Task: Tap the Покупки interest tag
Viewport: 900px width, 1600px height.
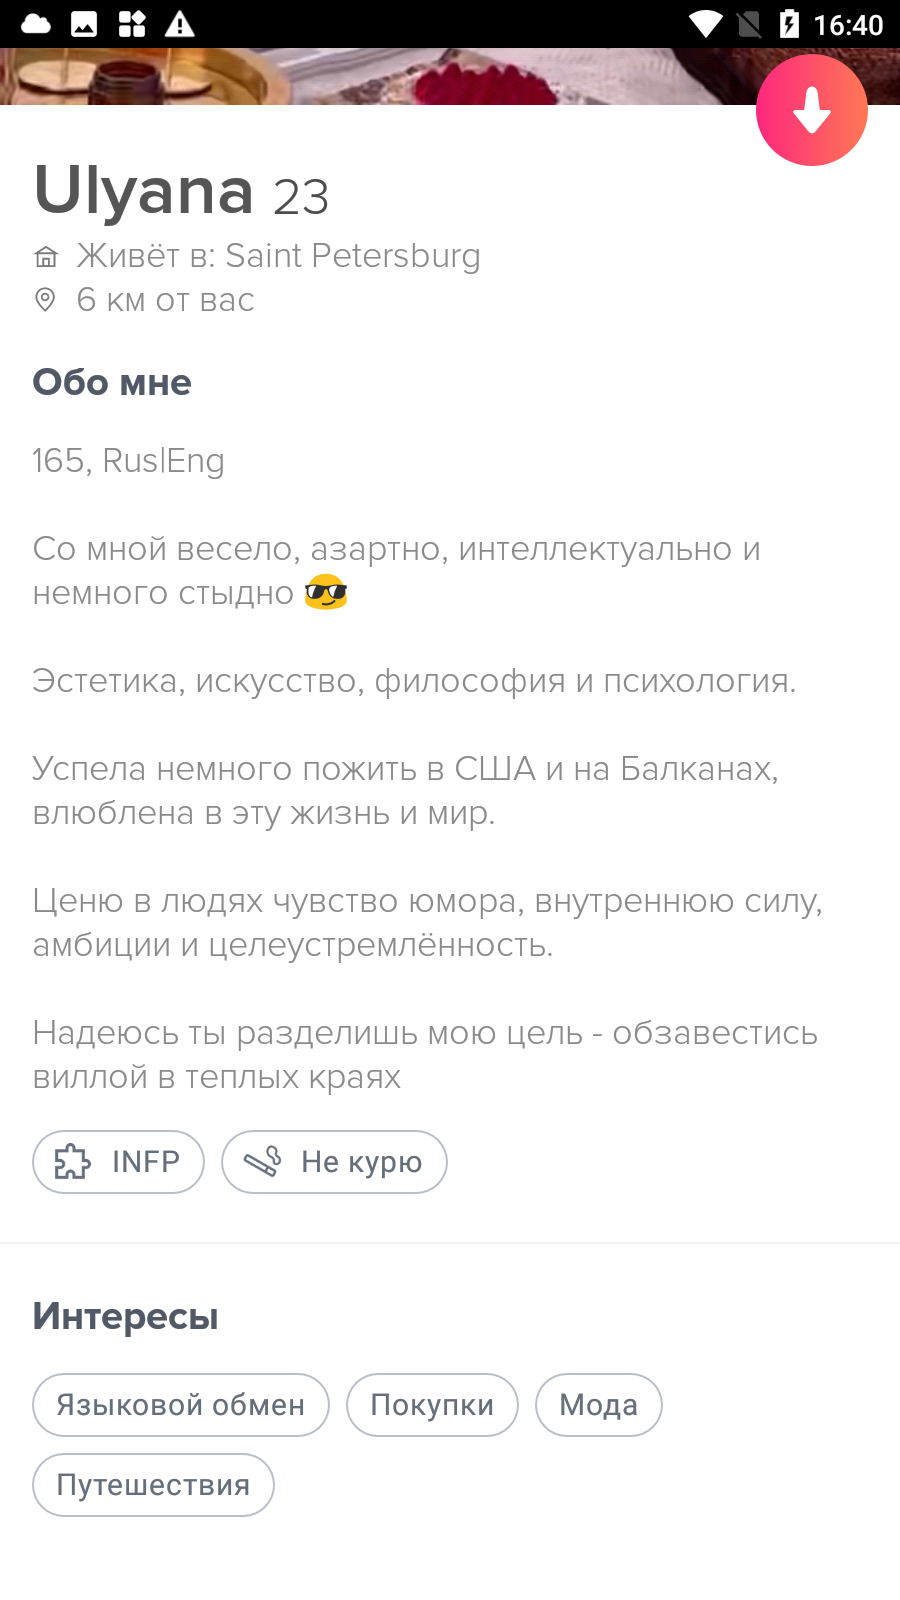Action: (x=432, y=1405)
